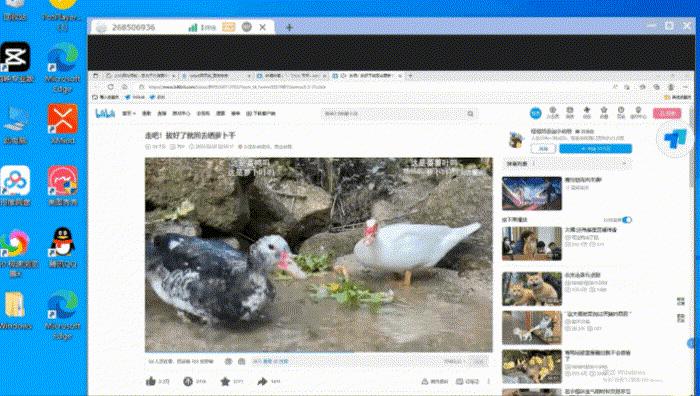Open the Baidu Netdisk desktop shortcut

click(16, 181)
